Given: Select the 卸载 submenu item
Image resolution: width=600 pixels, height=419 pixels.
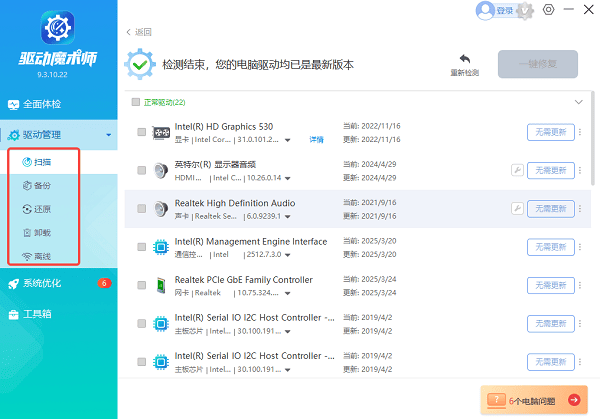Looking at the screenshot, I should pos(44,233).
